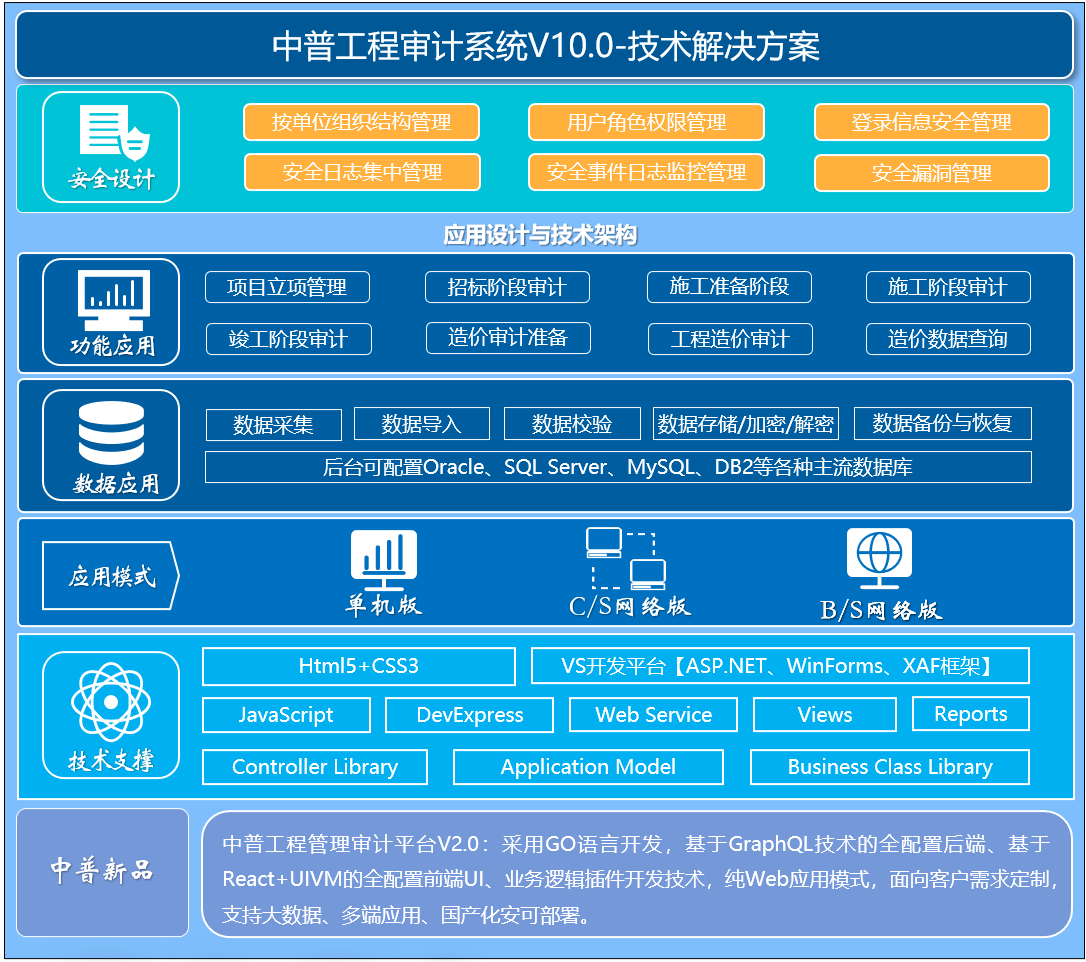Select Html5+CSS3 box
This screenshot has height=962, width=1086.
(x=359, y=666)
